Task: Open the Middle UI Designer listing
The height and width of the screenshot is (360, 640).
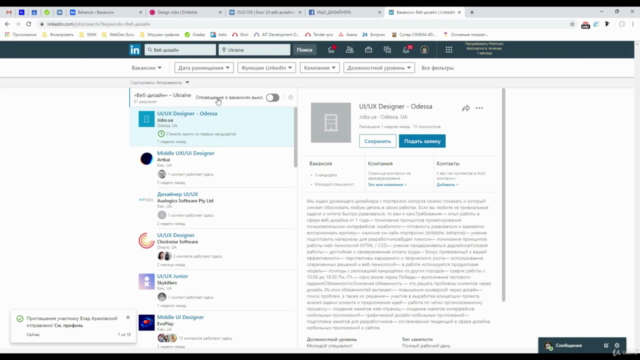Action: tap(180, 317)
